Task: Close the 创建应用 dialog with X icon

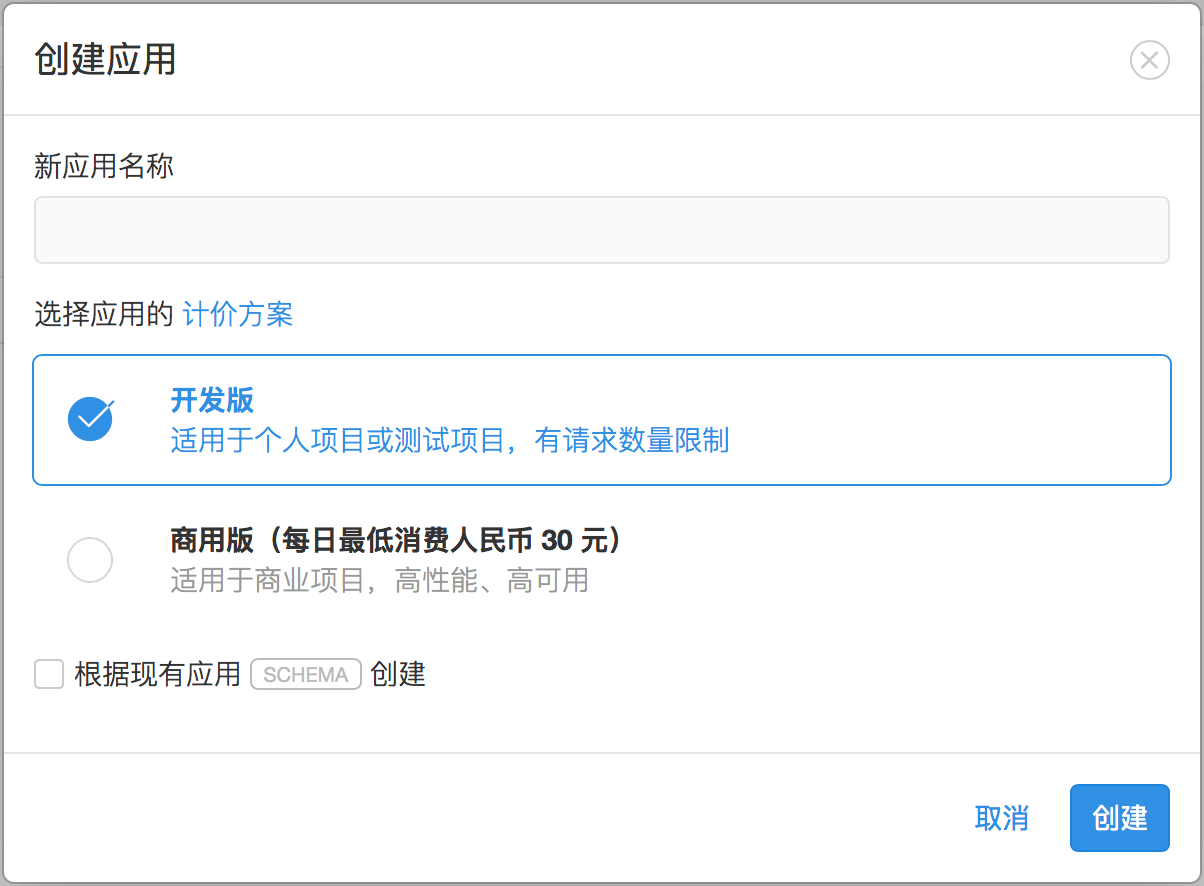Action: tap(1149, 61)
